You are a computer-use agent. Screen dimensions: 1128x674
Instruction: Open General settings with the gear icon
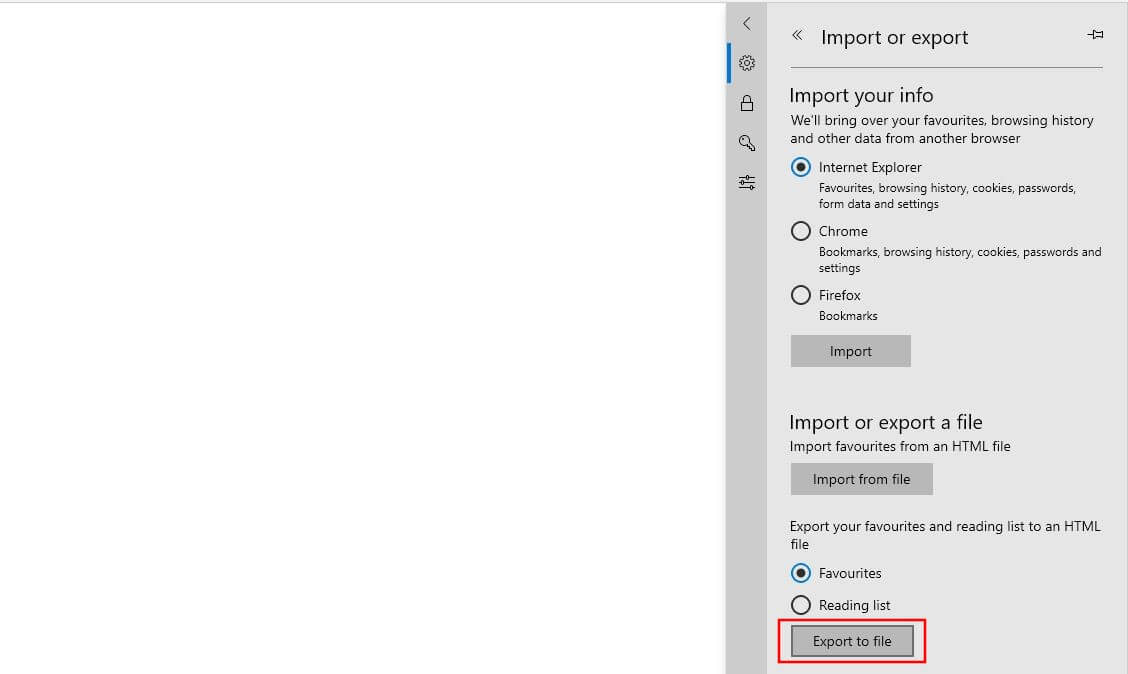click(746, 62)
